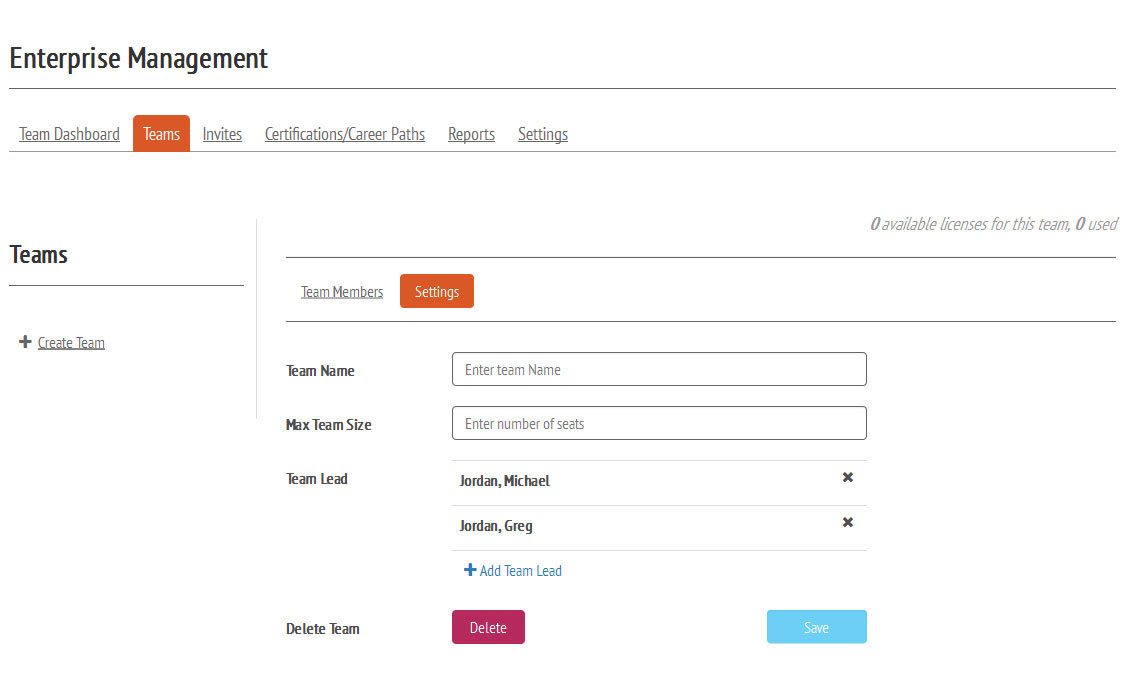Select the Jordan, Michael team lead entry
This screenshot has width=1133, height=673.
pyautogui.click(x=504, y=481)
